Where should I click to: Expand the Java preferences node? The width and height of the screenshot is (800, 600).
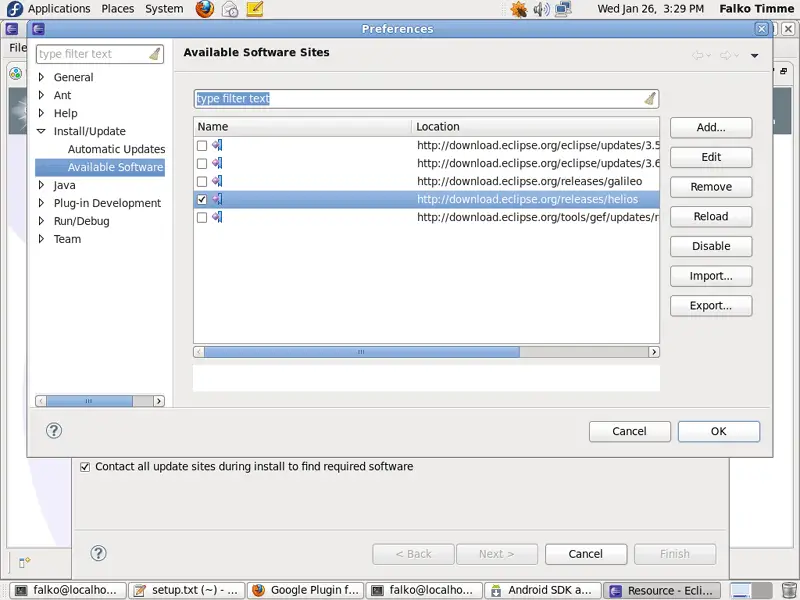tap(41, 185)
